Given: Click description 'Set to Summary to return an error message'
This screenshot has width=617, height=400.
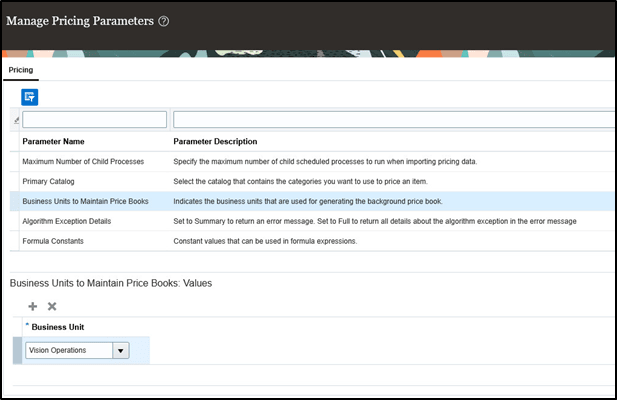Looking at the screenshot, I should [x=375, y=221].
